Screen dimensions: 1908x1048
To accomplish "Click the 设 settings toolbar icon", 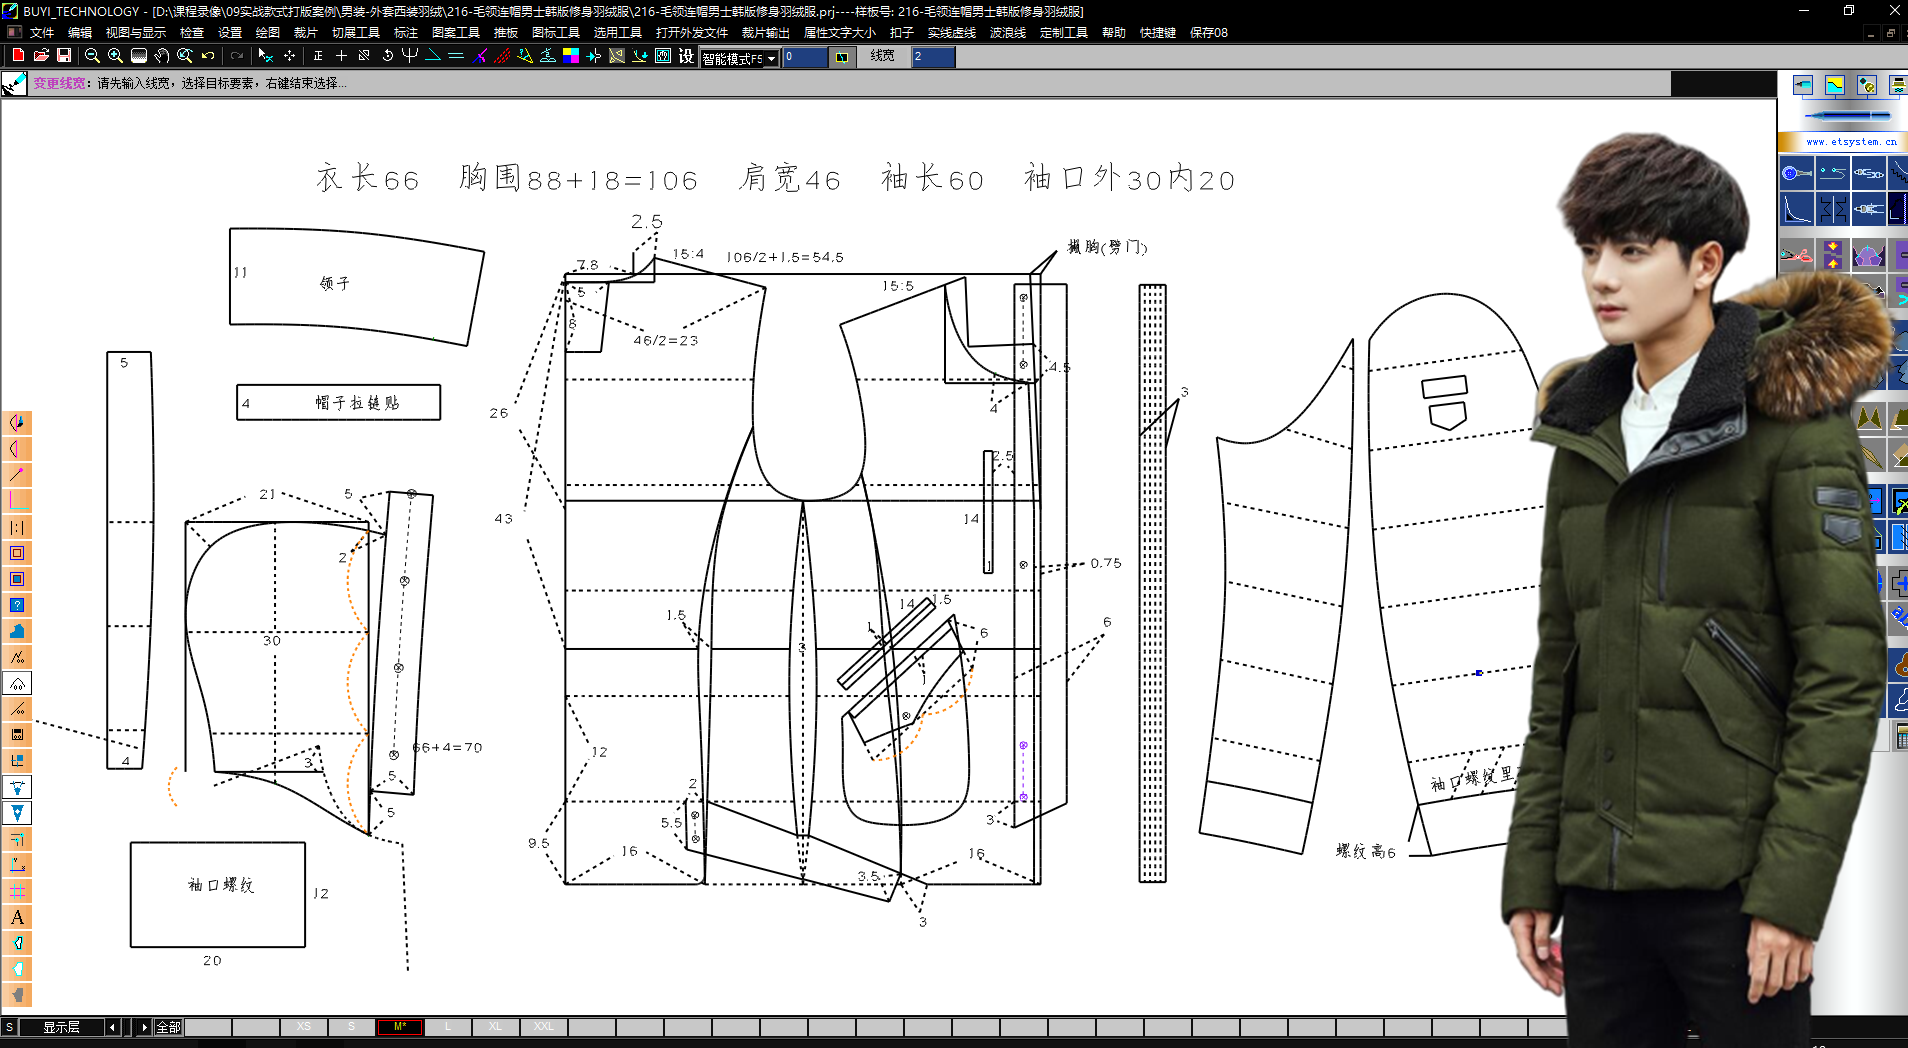I will pos(686,56).
